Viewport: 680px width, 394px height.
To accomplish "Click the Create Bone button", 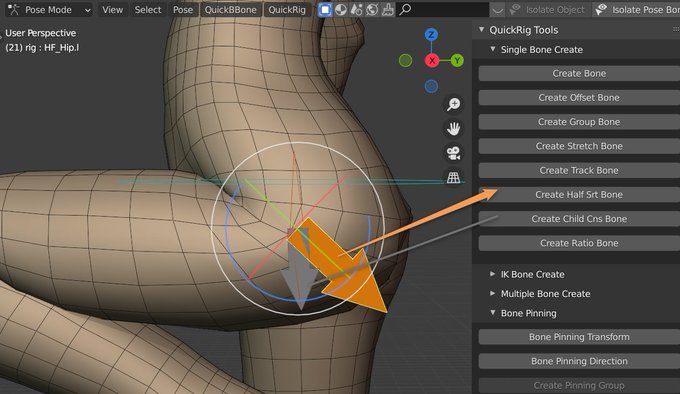I will pyautogui.click(x=579, y=73).
